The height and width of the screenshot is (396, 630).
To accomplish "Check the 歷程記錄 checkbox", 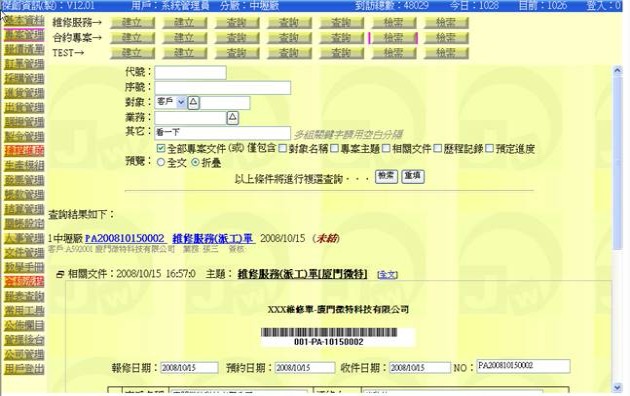I will [438, 149].
